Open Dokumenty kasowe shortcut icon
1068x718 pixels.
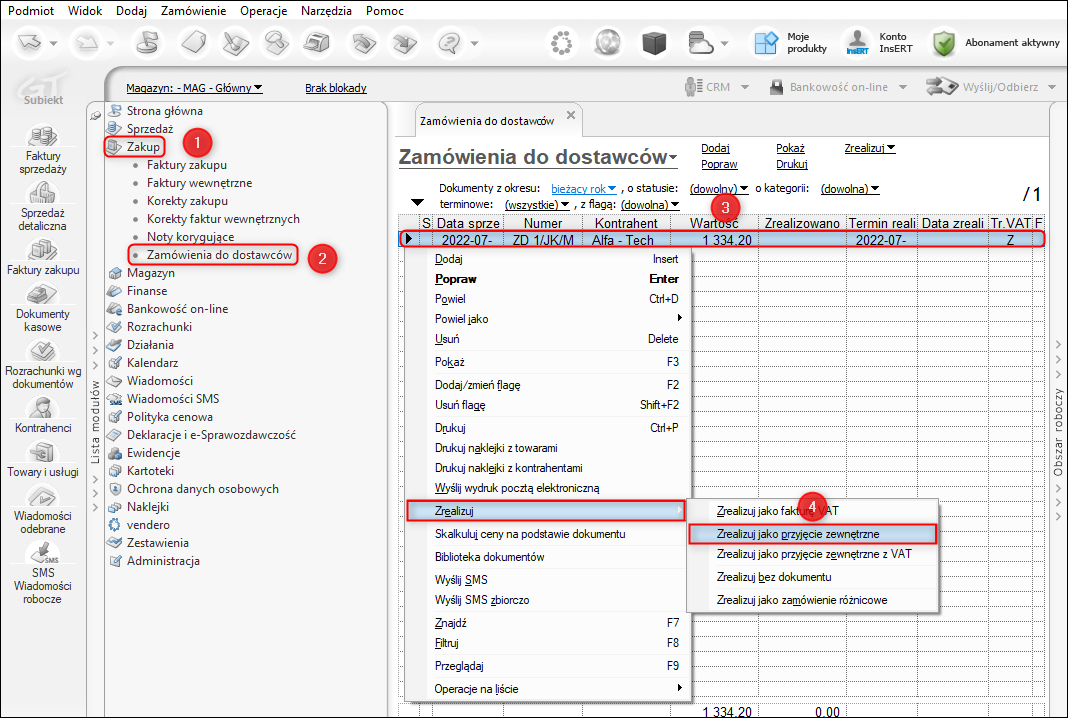[42, 294]
